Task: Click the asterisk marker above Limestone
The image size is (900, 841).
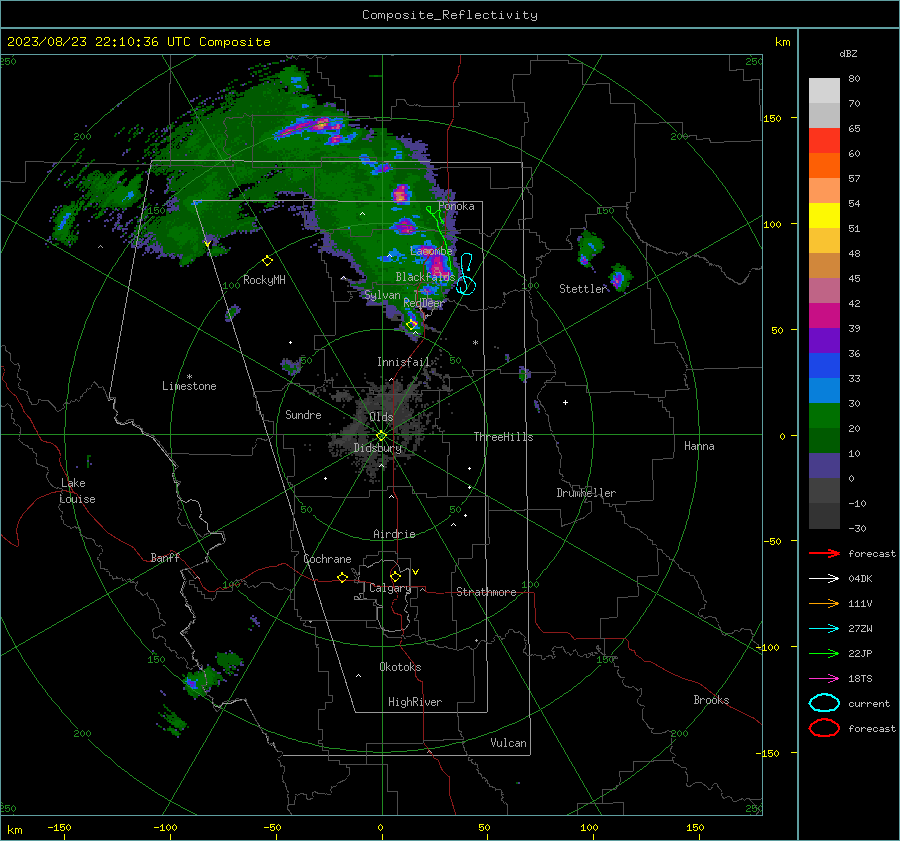Action: [189, 377]
